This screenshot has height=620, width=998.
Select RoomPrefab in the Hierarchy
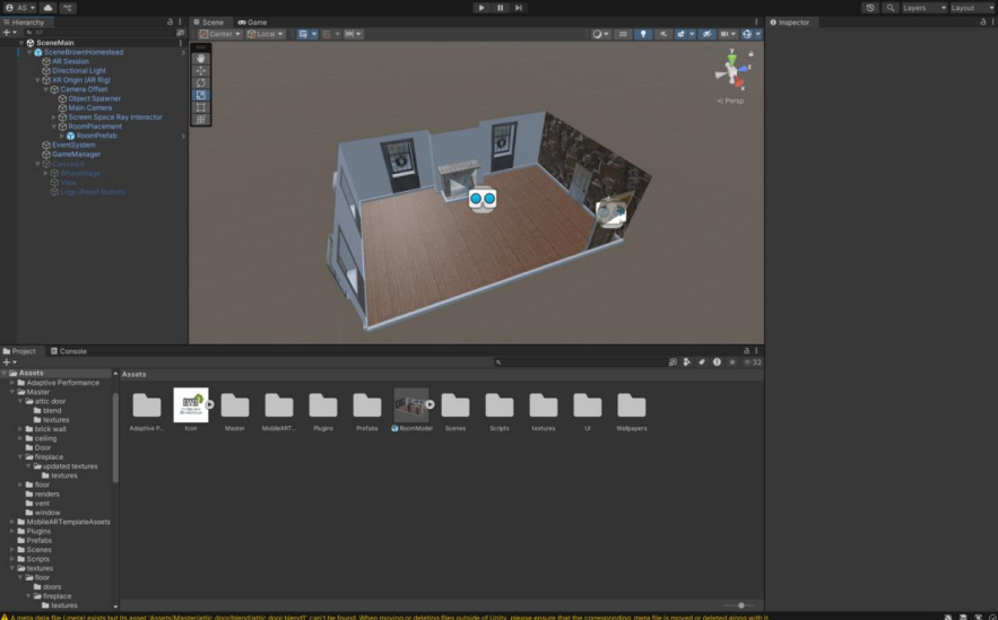tap(95, 135)
